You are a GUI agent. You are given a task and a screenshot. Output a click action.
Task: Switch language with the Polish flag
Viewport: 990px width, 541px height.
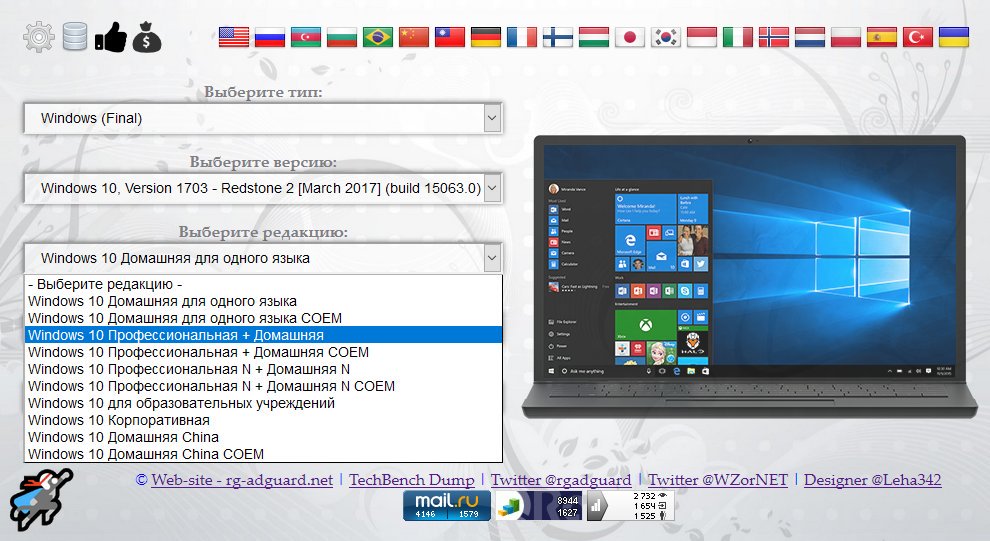(x=845, y=37)
